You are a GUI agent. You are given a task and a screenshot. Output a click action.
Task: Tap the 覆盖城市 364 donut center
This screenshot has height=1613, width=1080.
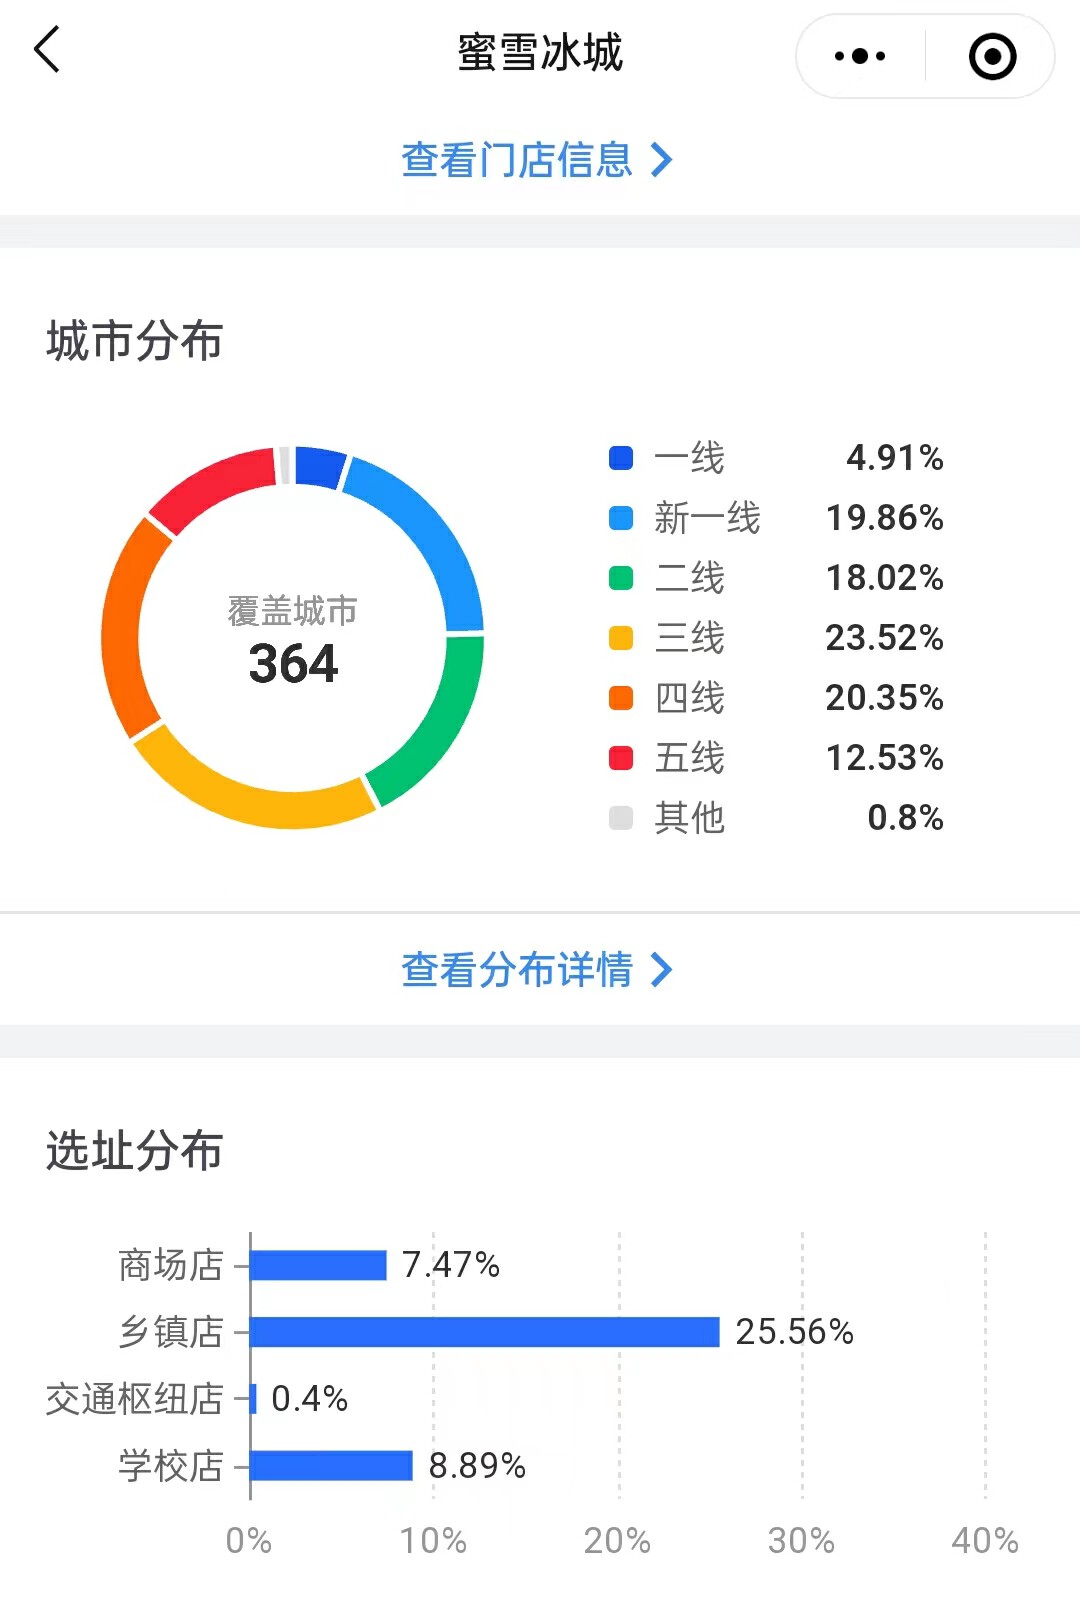292,640
